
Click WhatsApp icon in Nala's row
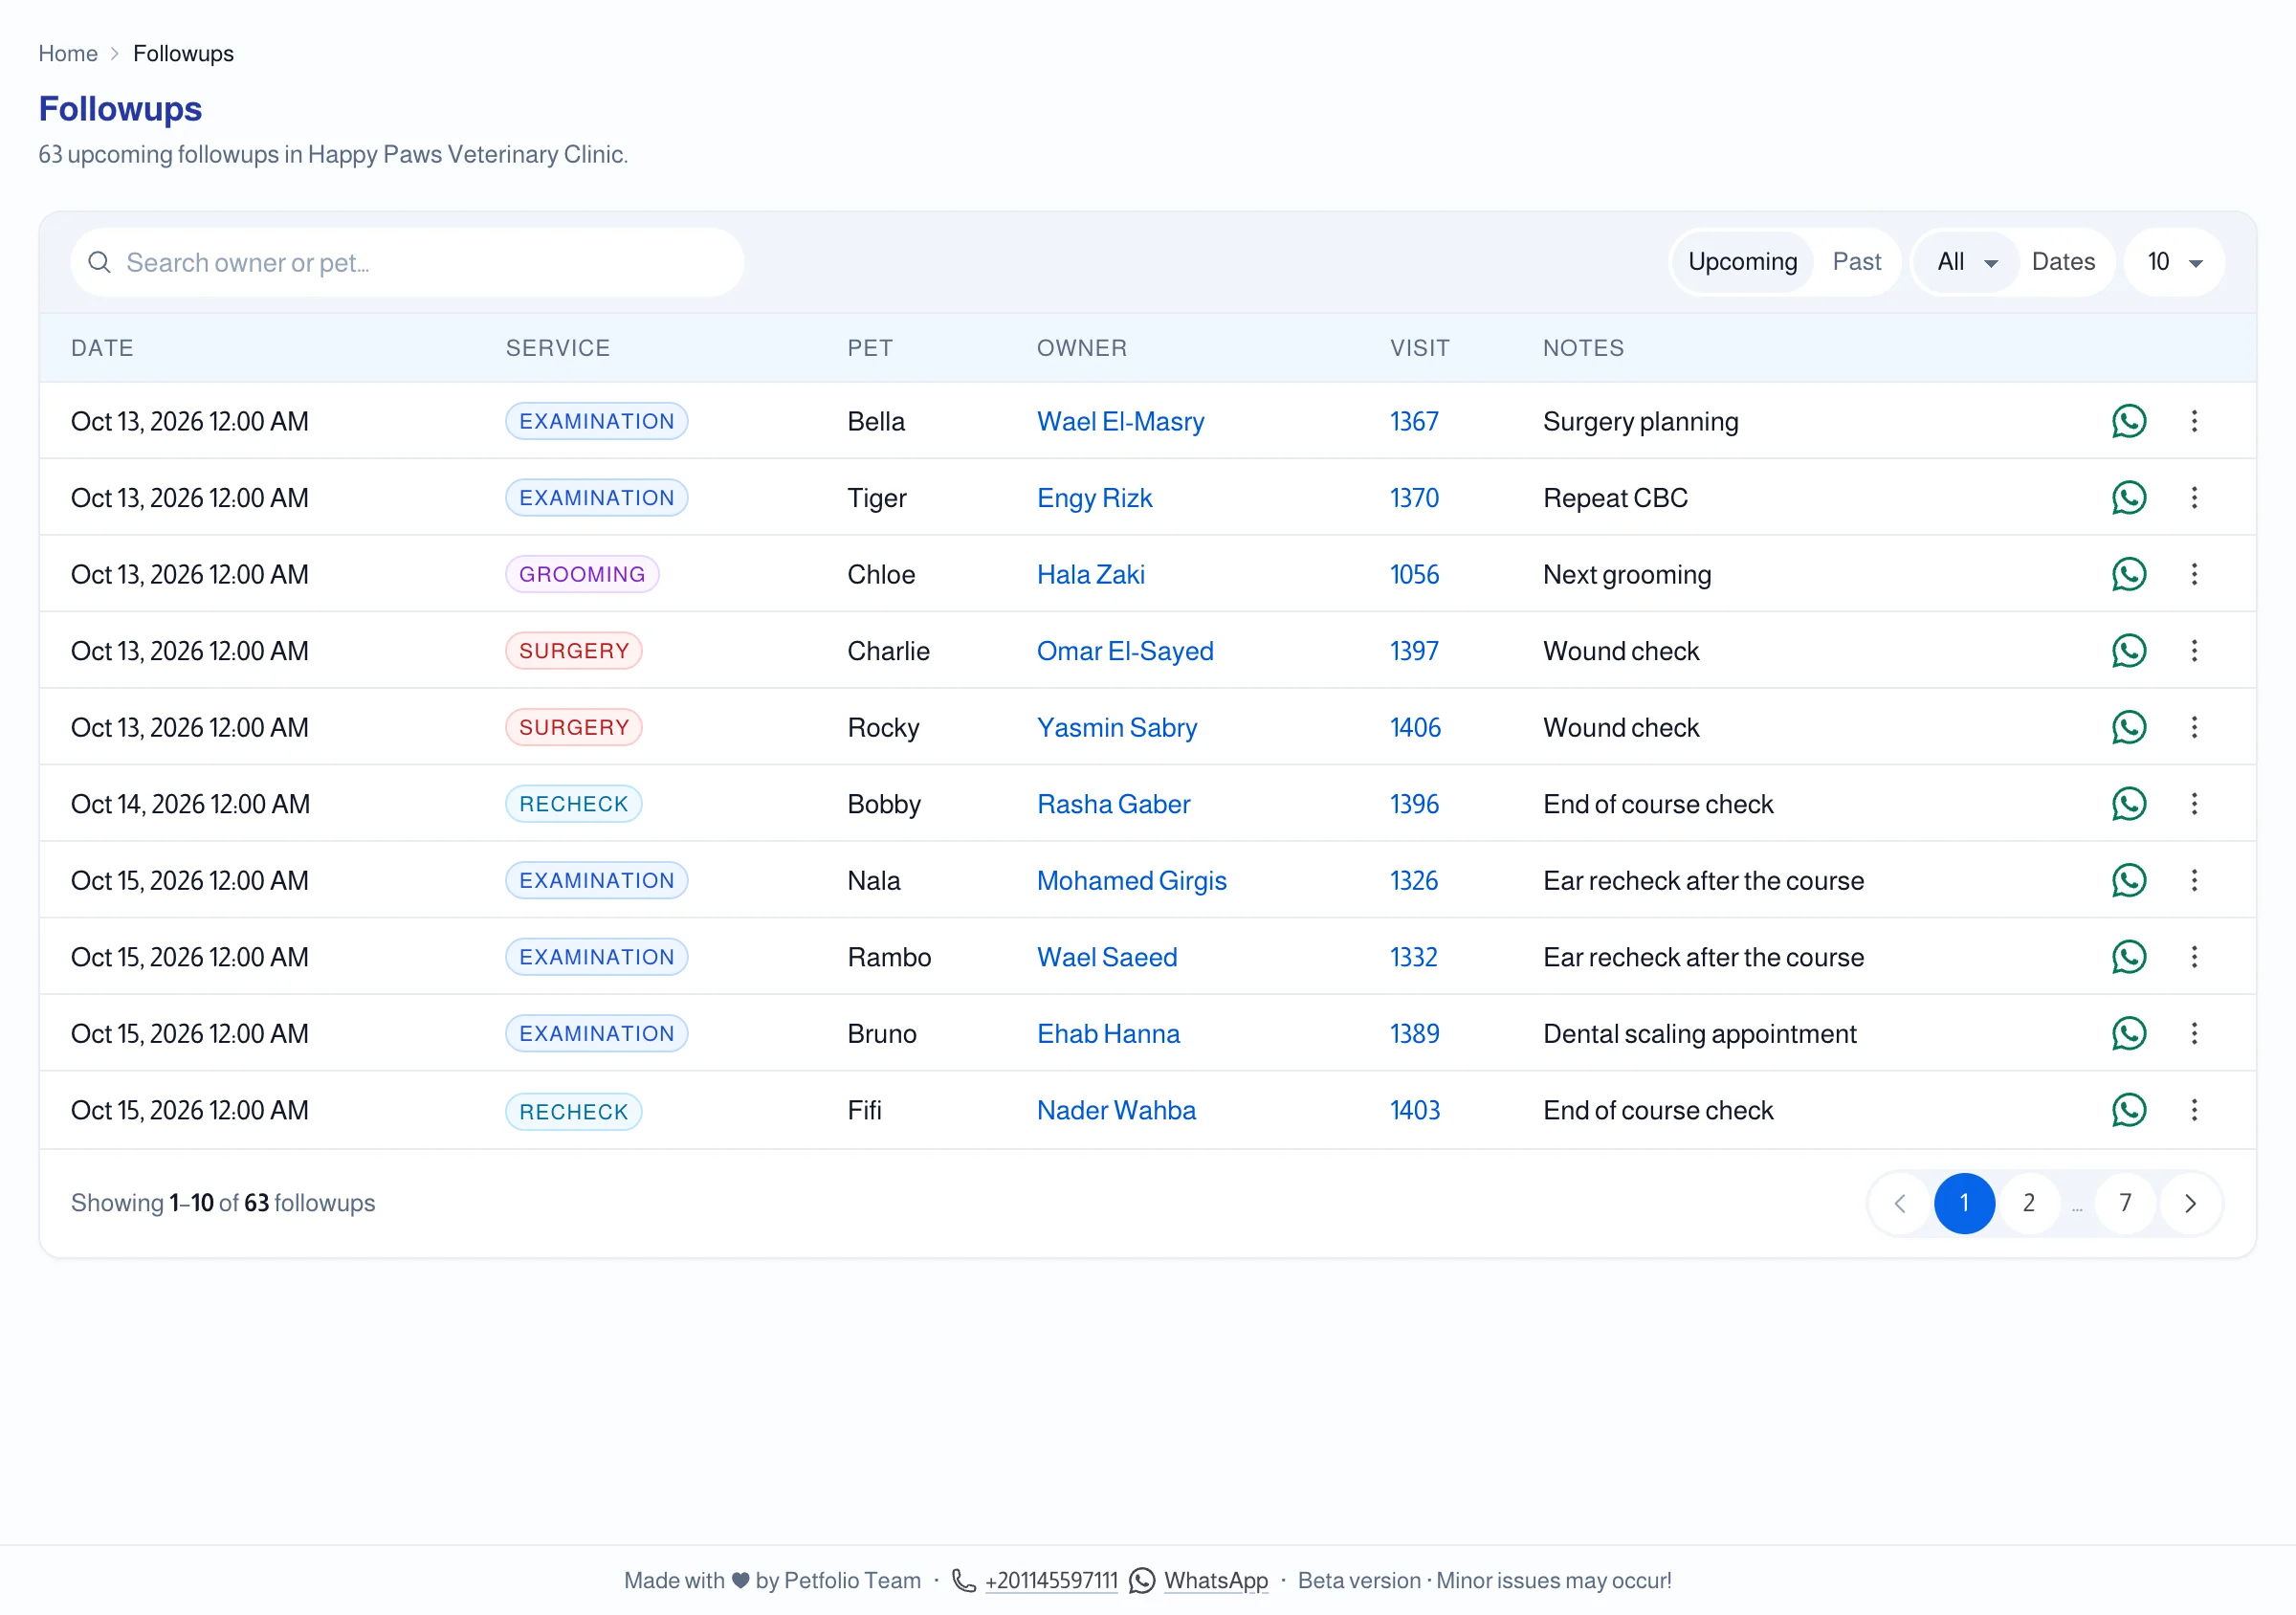2128,880
